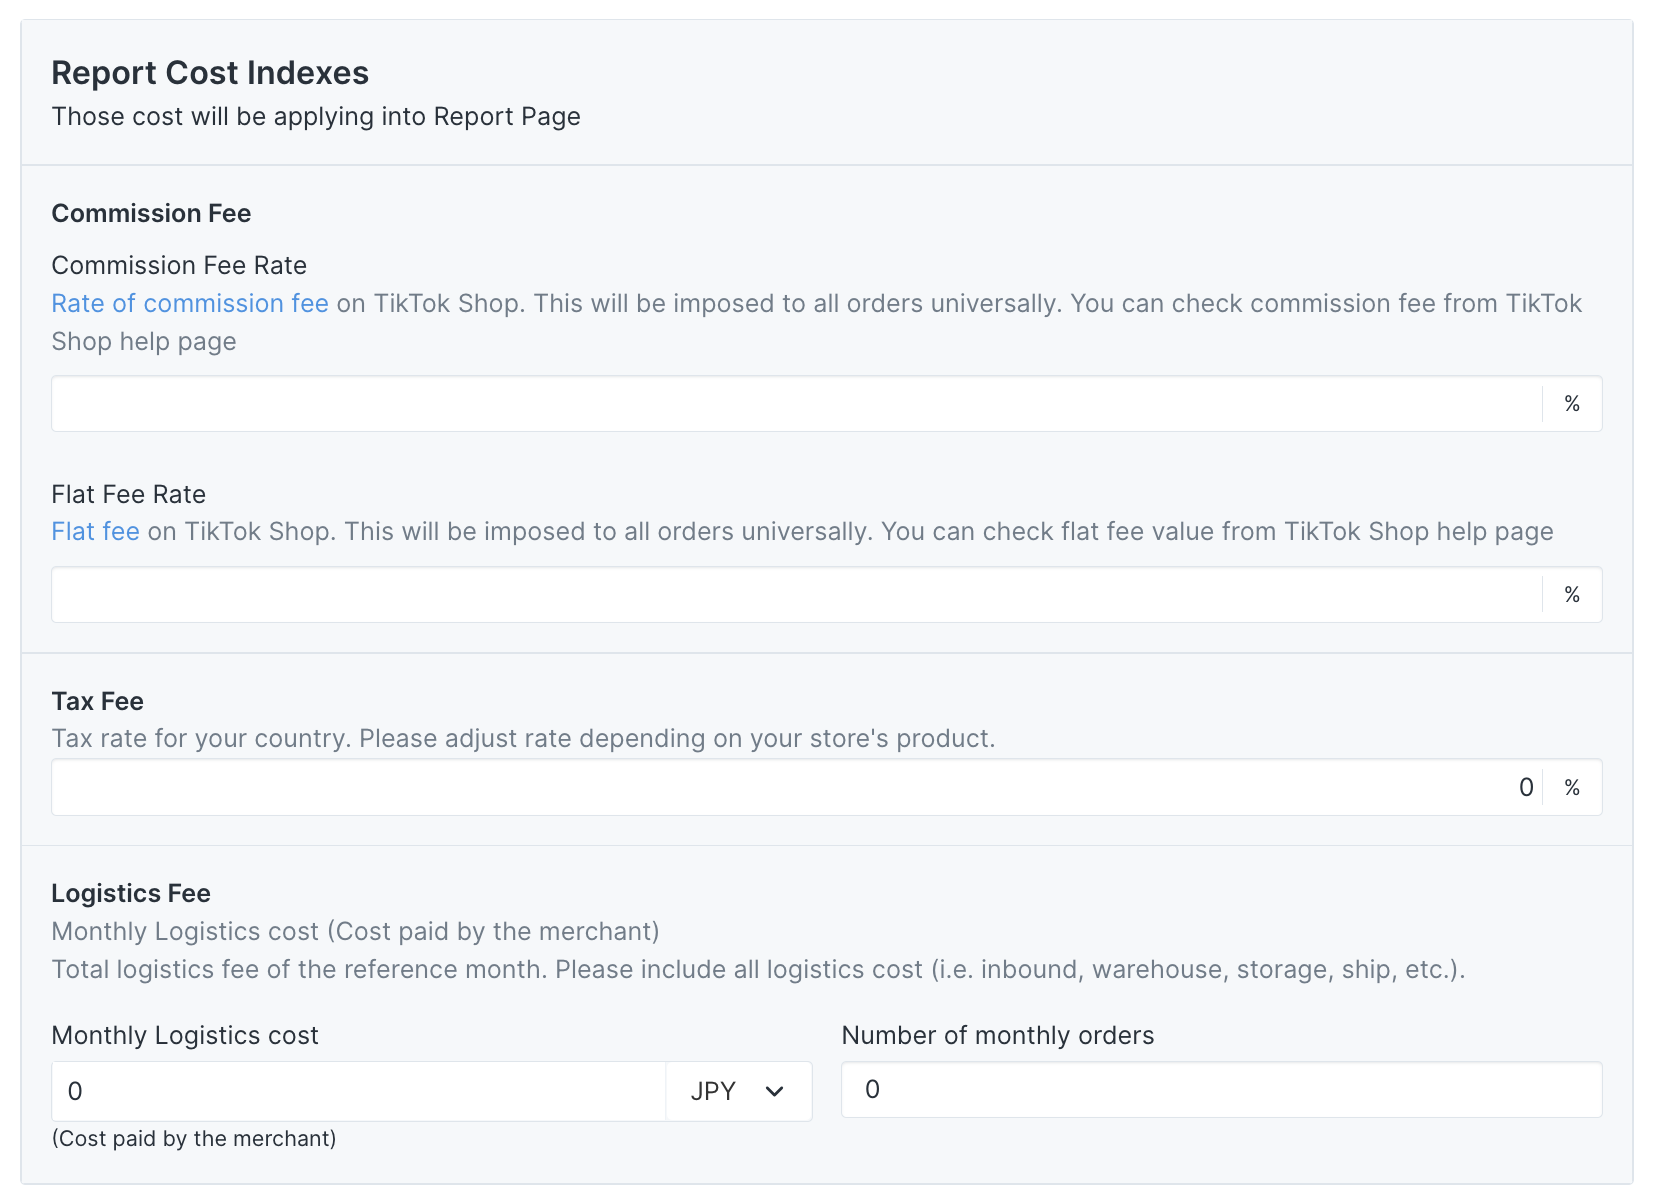Focus the Flat Fee Rate input box
Viewport: 1664px width, 1204px height.
tap(796, 595)
